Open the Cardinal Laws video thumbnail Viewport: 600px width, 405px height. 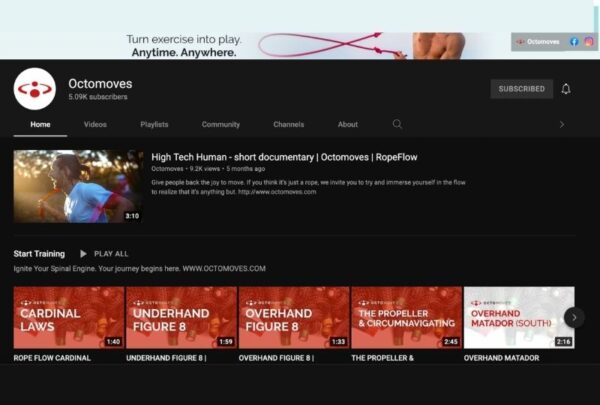68,318
